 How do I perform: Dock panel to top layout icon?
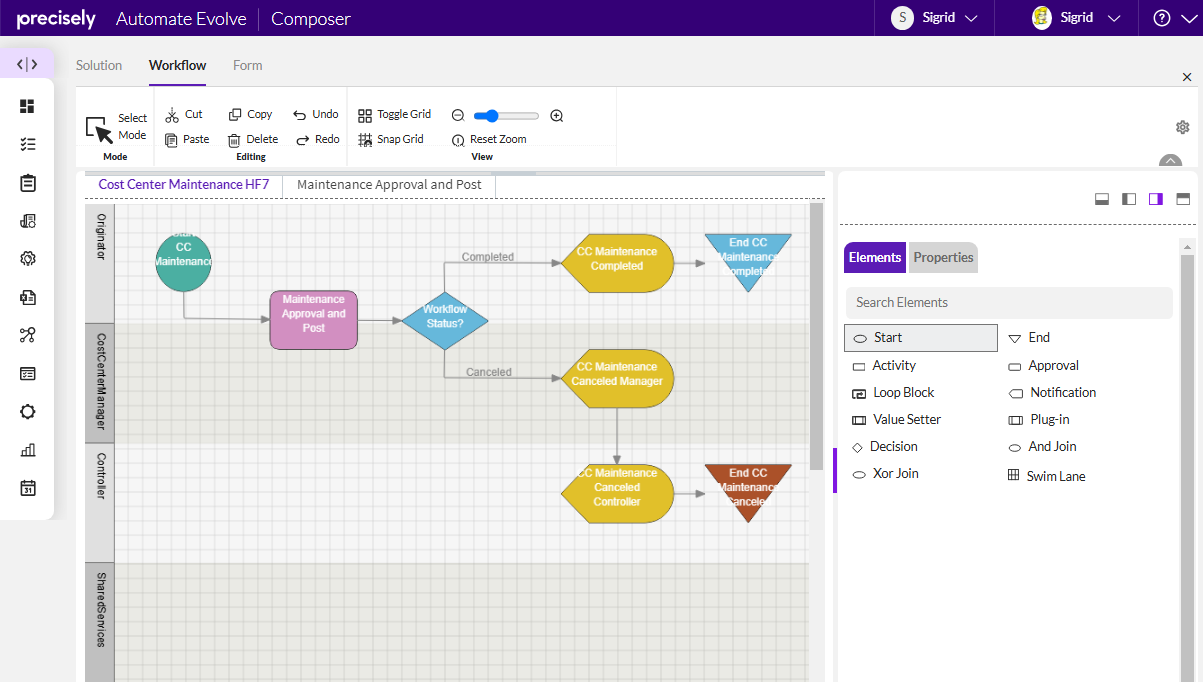coord(1183,199)
